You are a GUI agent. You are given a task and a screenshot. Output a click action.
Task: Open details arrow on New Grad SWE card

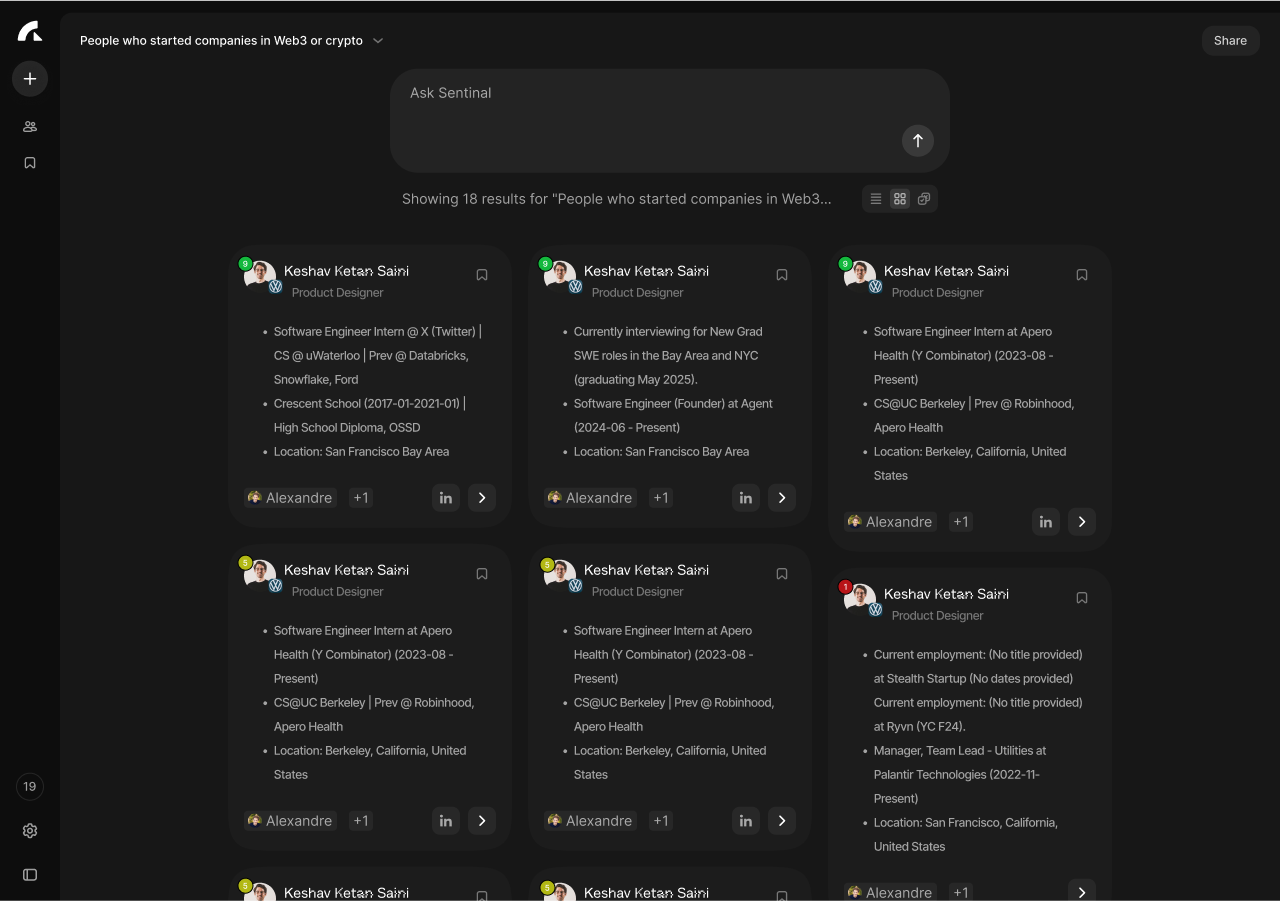click(x=782, y=498)
